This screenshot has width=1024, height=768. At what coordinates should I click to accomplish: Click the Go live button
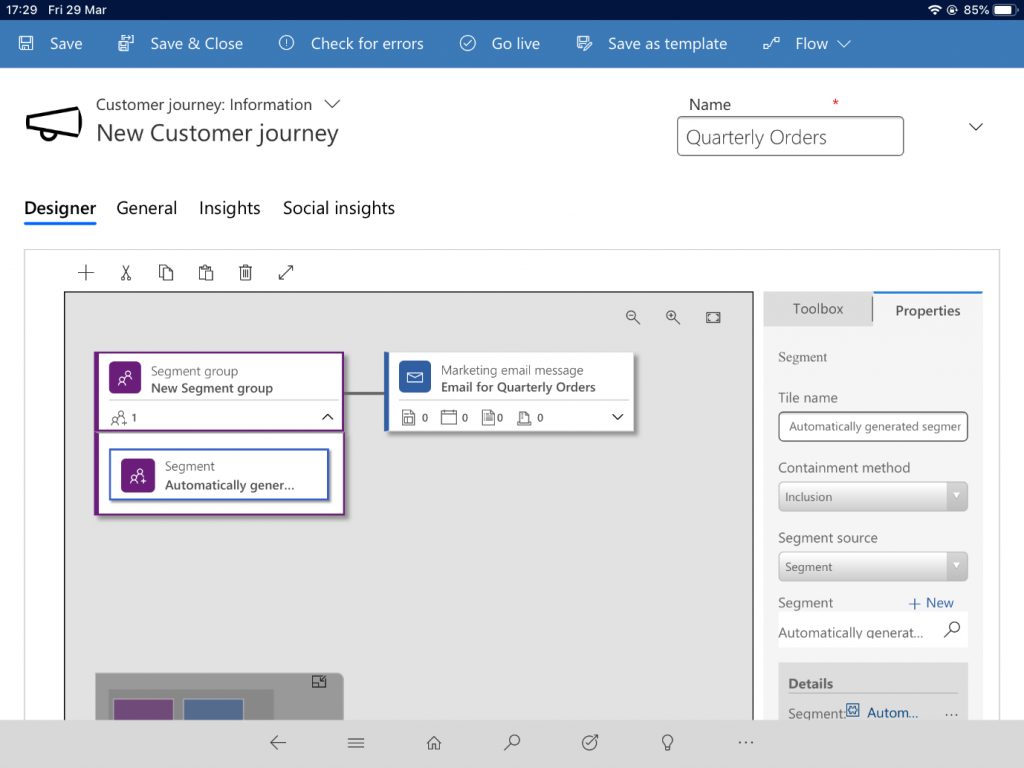500,44
